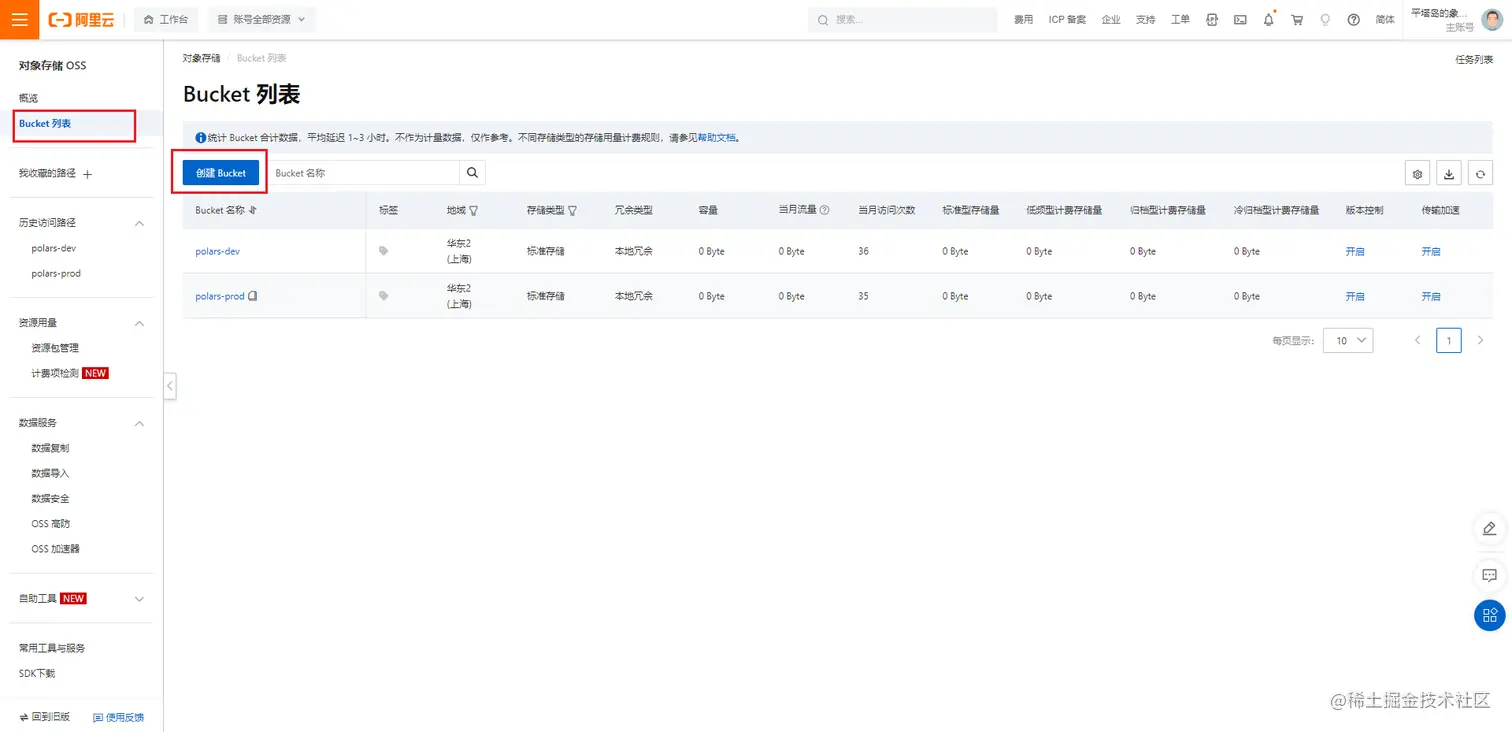Filter by 地域 column
The width and height of the screenshot is (1512, 732).
pyautogui.click(x=473, y=211)
